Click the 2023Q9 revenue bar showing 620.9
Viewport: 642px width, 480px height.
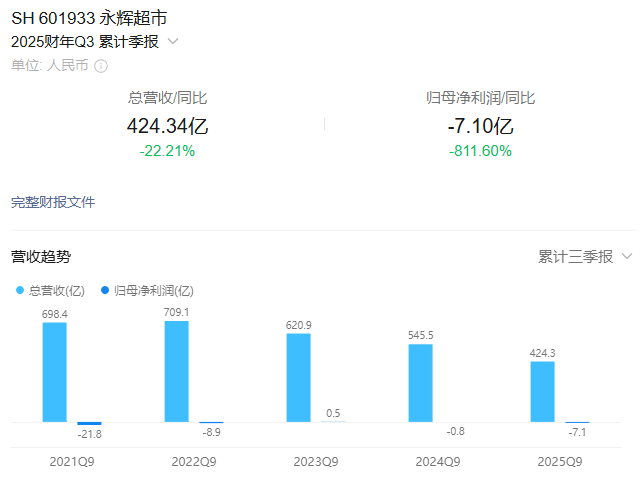click(x=299, y=377)
